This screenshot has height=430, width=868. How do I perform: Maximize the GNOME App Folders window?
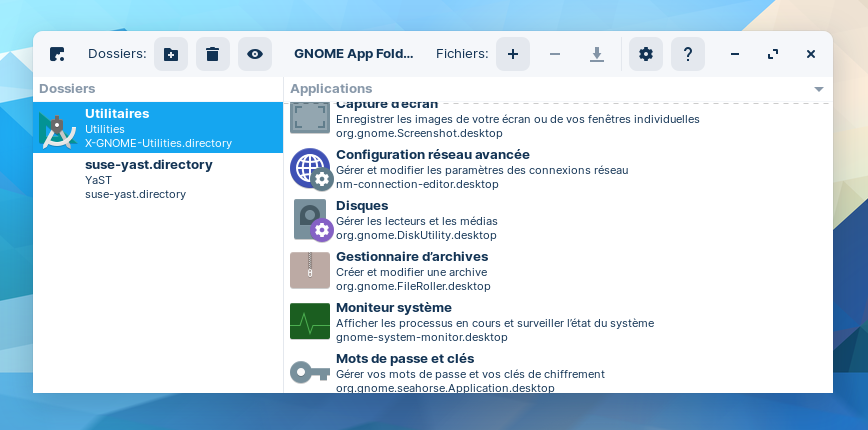point(773,54)
